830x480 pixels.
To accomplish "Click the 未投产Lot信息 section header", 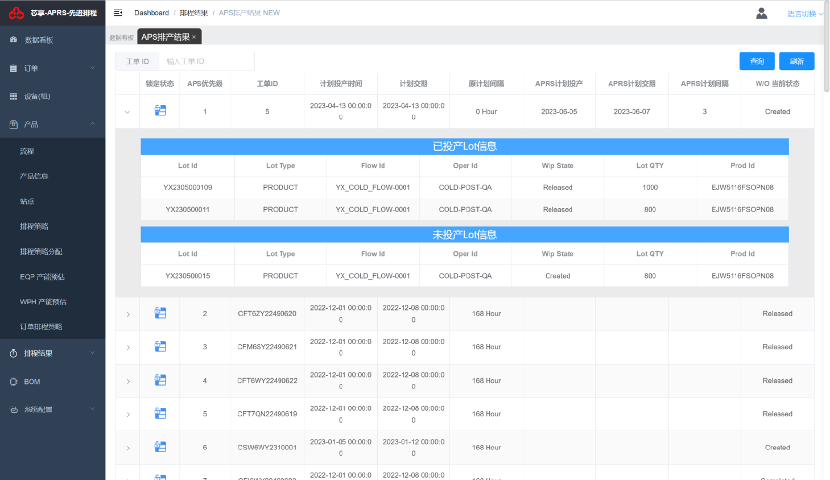I will click(465, 235).
